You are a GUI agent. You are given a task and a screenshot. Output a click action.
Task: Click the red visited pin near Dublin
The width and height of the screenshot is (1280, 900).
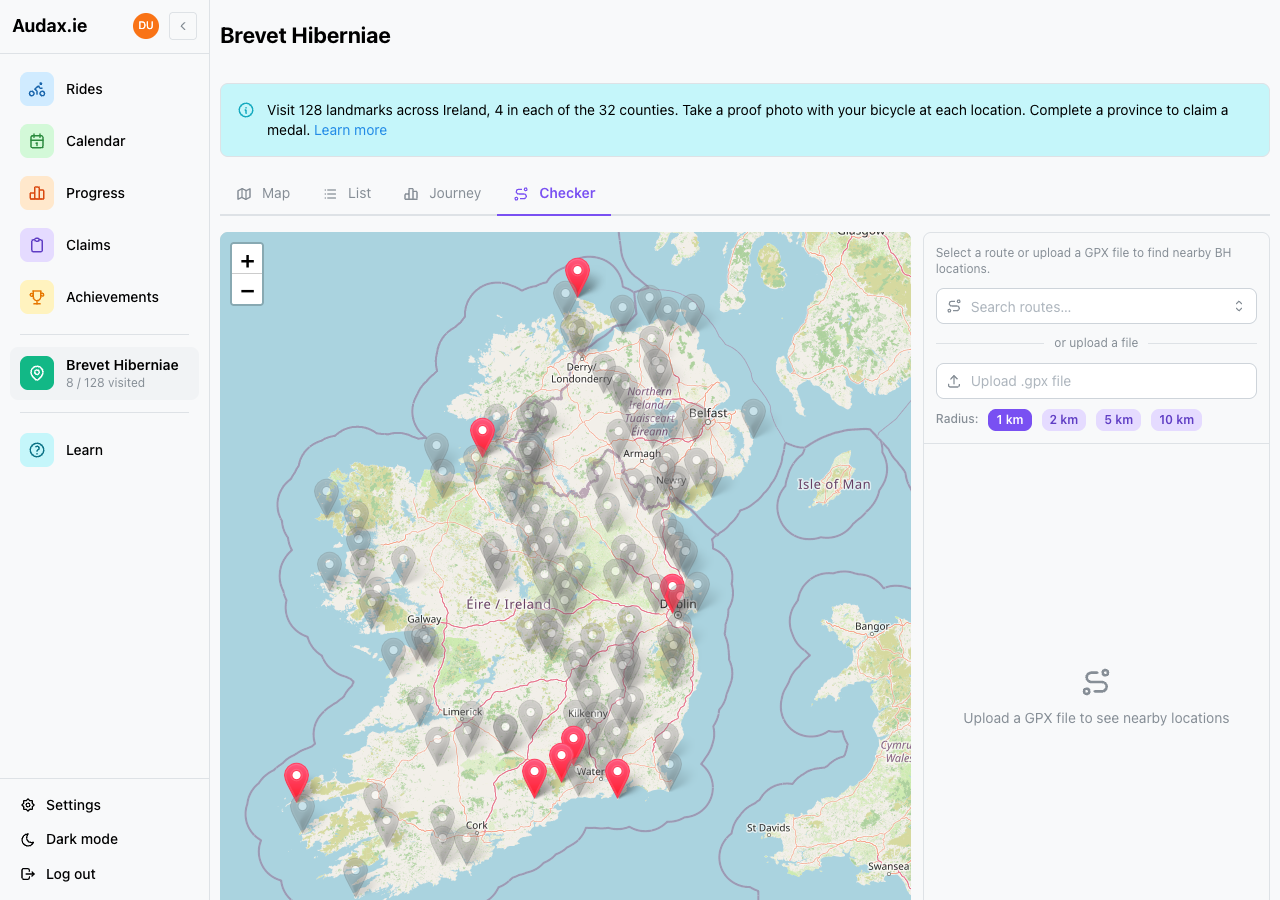(x=673, y=592)
